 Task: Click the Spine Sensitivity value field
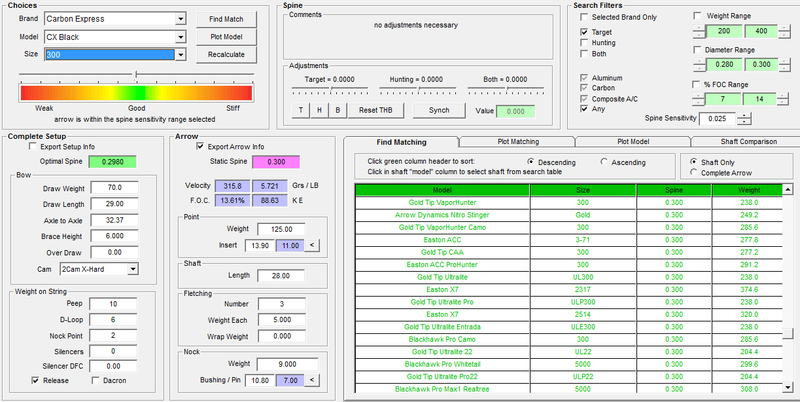718,118
